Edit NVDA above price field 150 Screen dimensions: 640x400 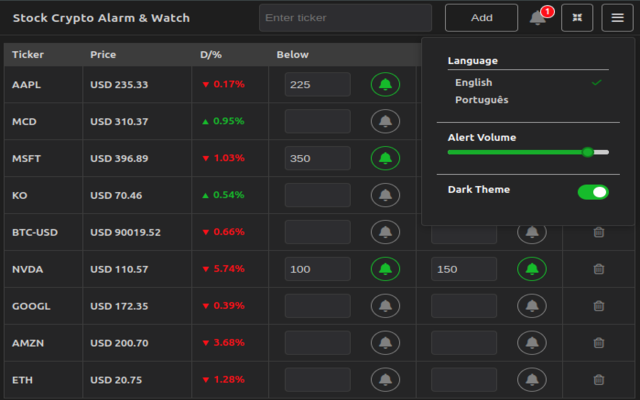point(464,269)
